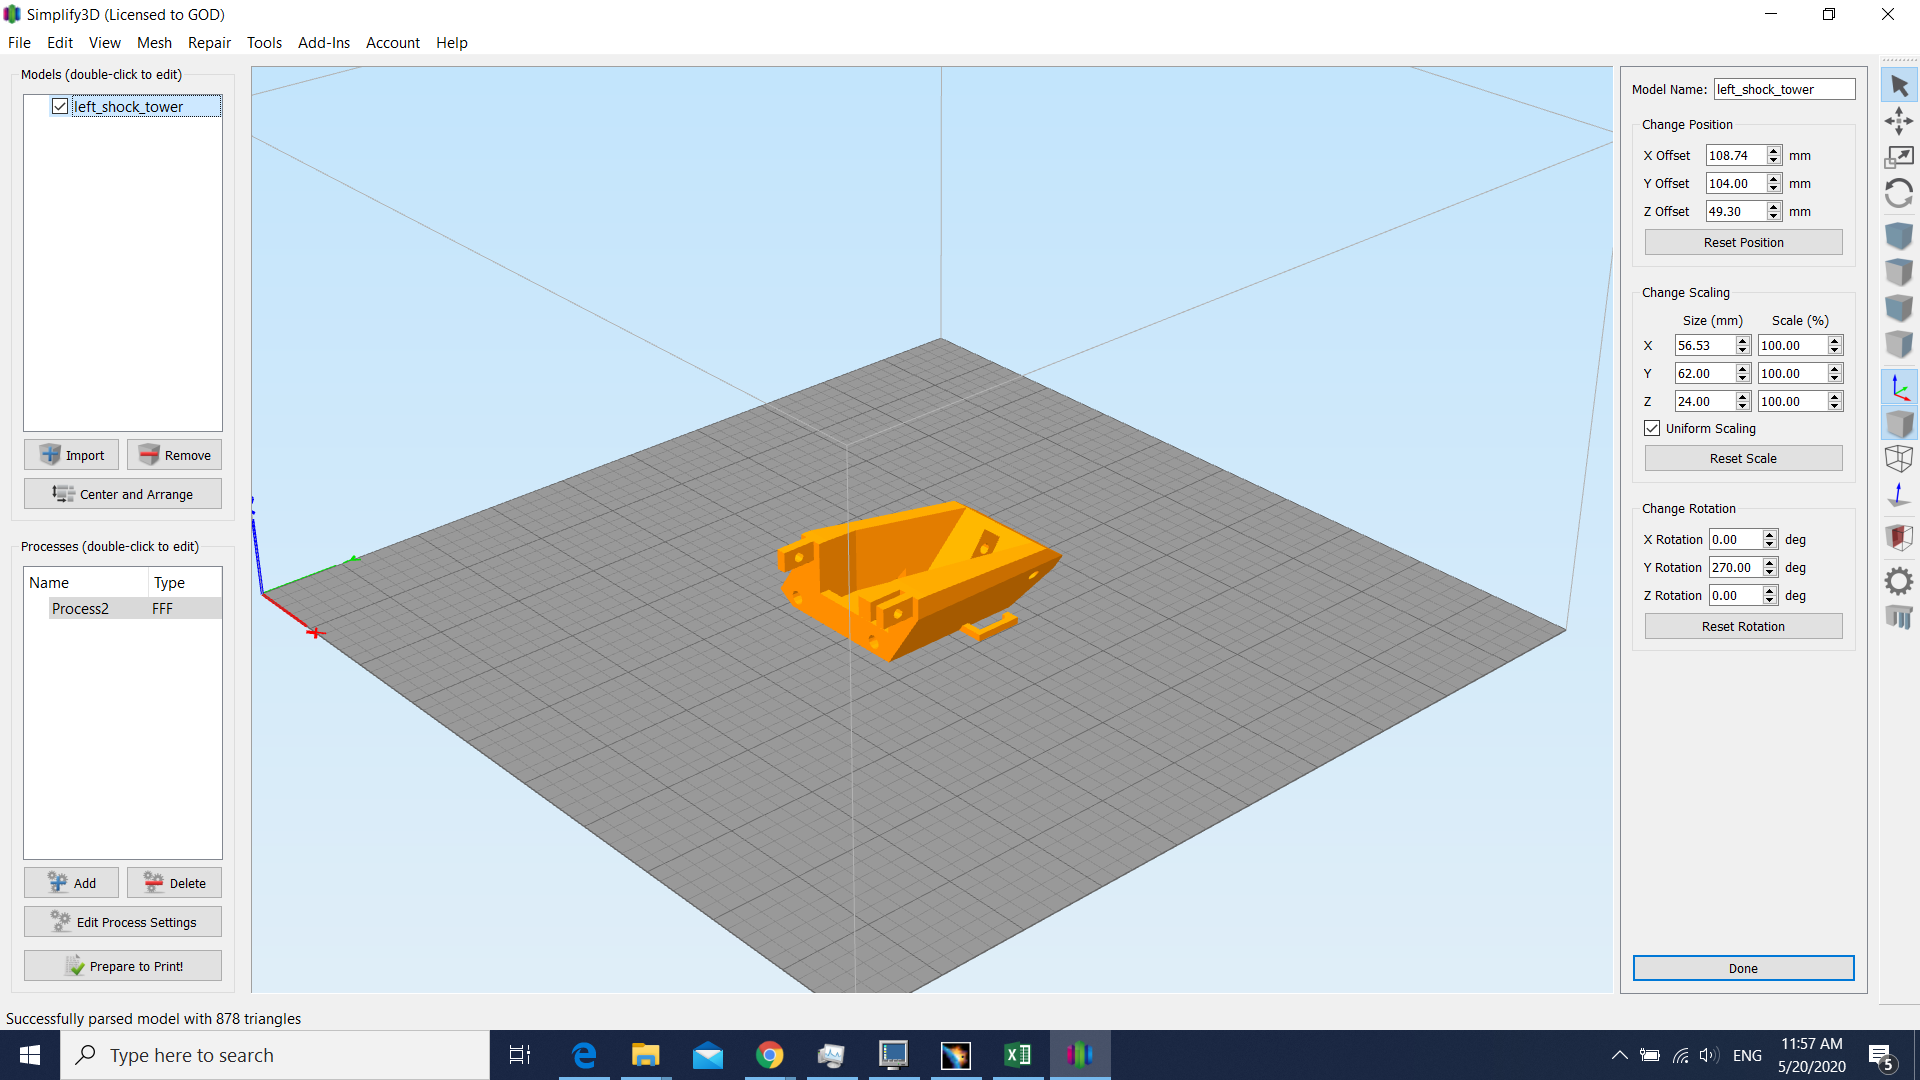Uncheck the left_shock_tower model checkbox
1920x1080 pixels.
[60, 106]
